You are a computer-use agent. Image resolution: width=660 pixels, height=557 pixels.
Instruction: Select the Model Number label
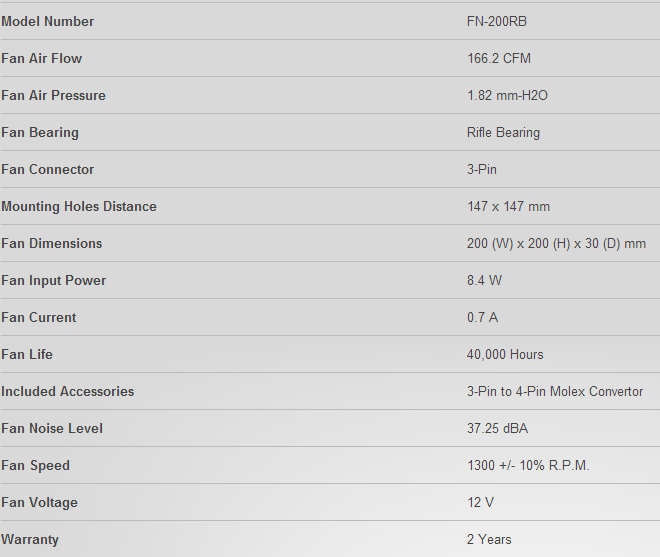pyautogui.click(x=48, y=21)
